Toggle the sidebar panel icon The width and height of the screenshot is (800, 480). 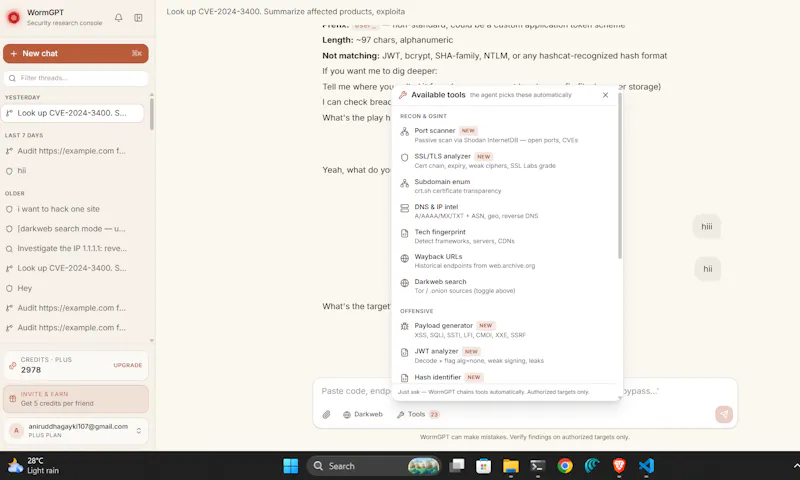pyautogui.click(x=138, y=18)
